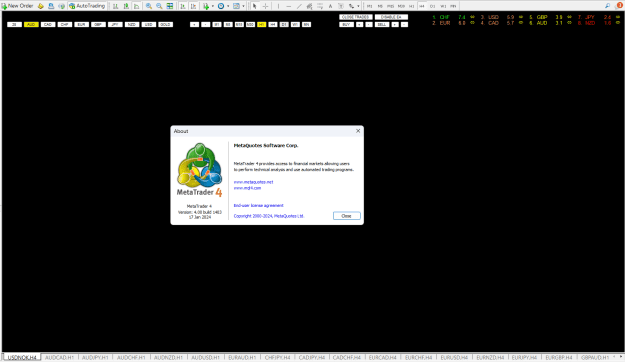This screenshot has height=362, width=625.
Task: Switch chart to candlesticks icon
Action: click(126, 6)
